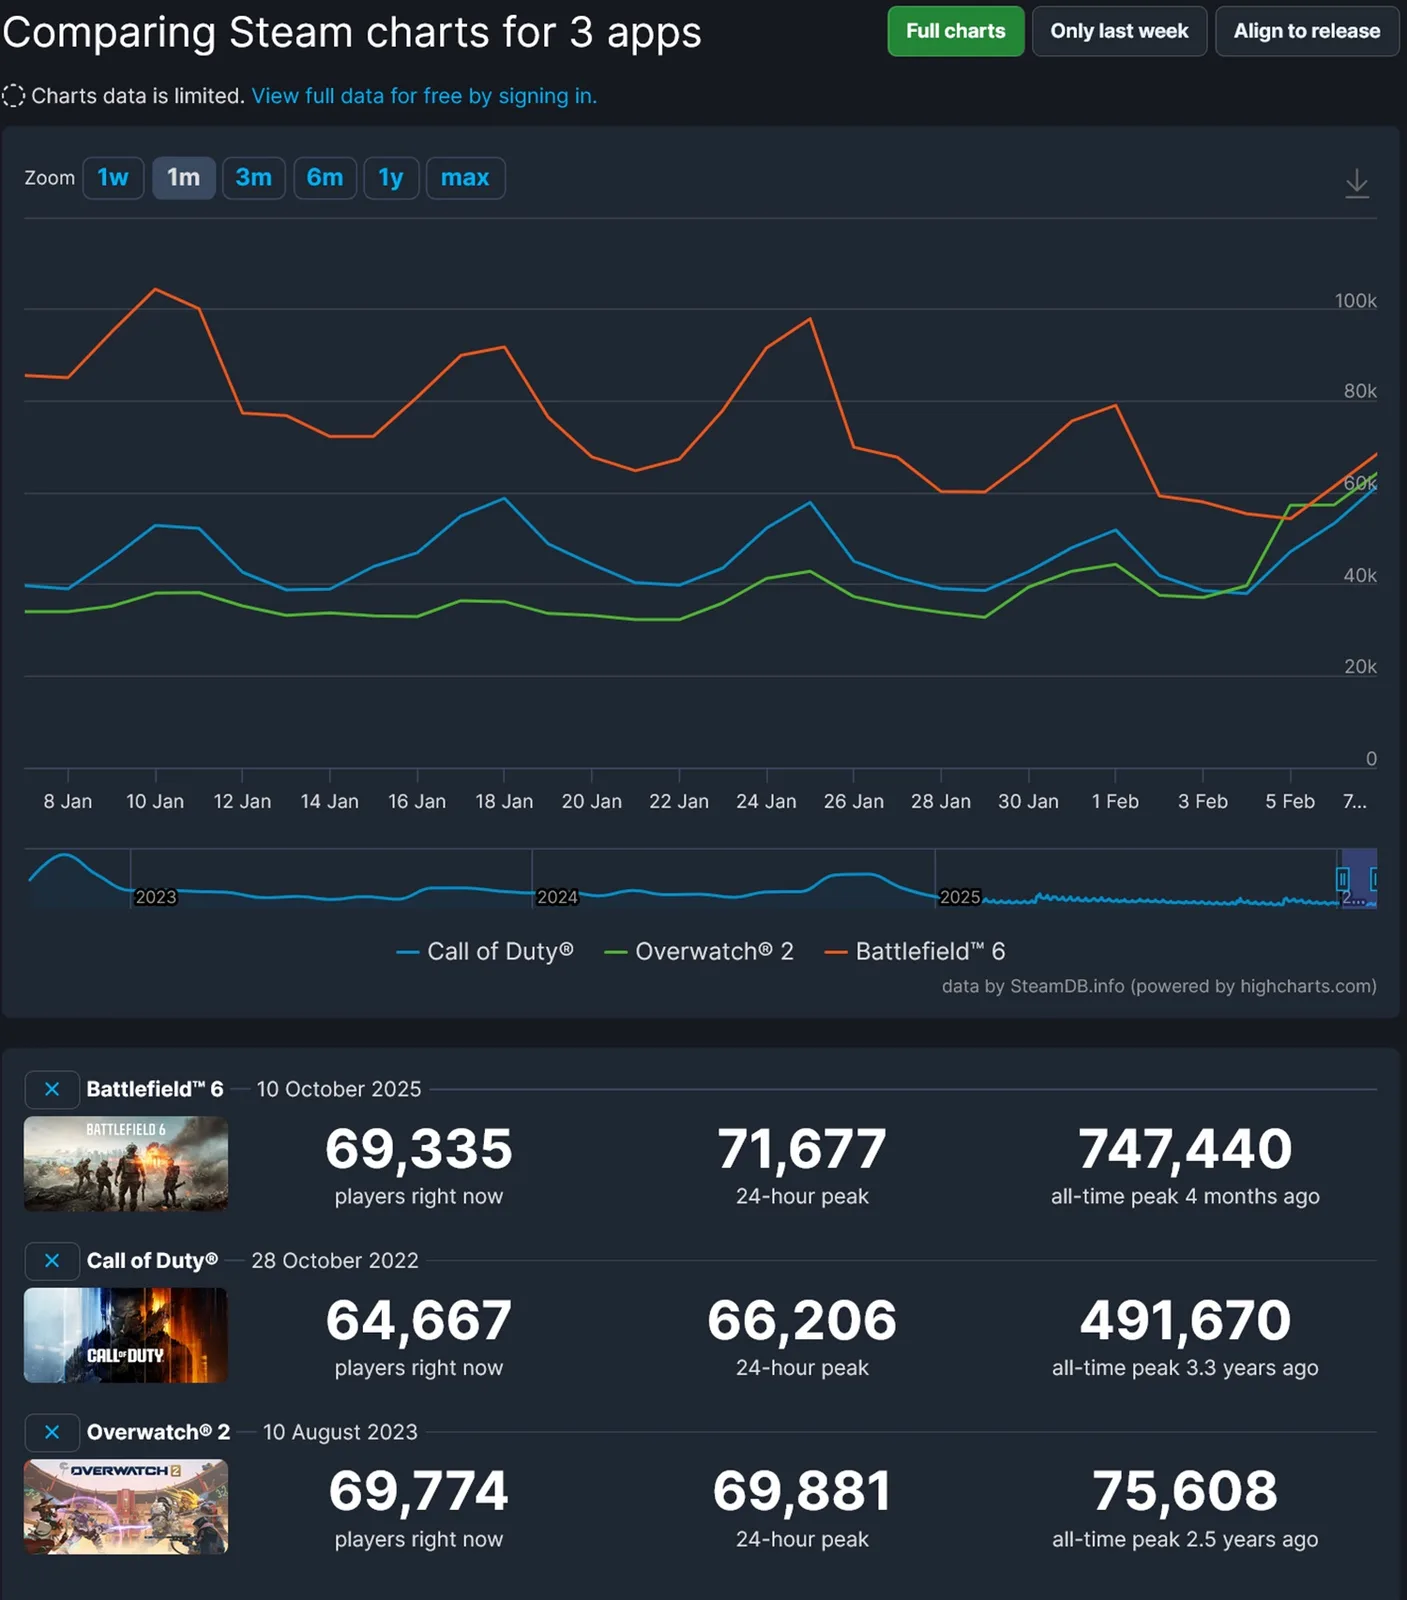Click the chart download icon

pos(1356,183)
